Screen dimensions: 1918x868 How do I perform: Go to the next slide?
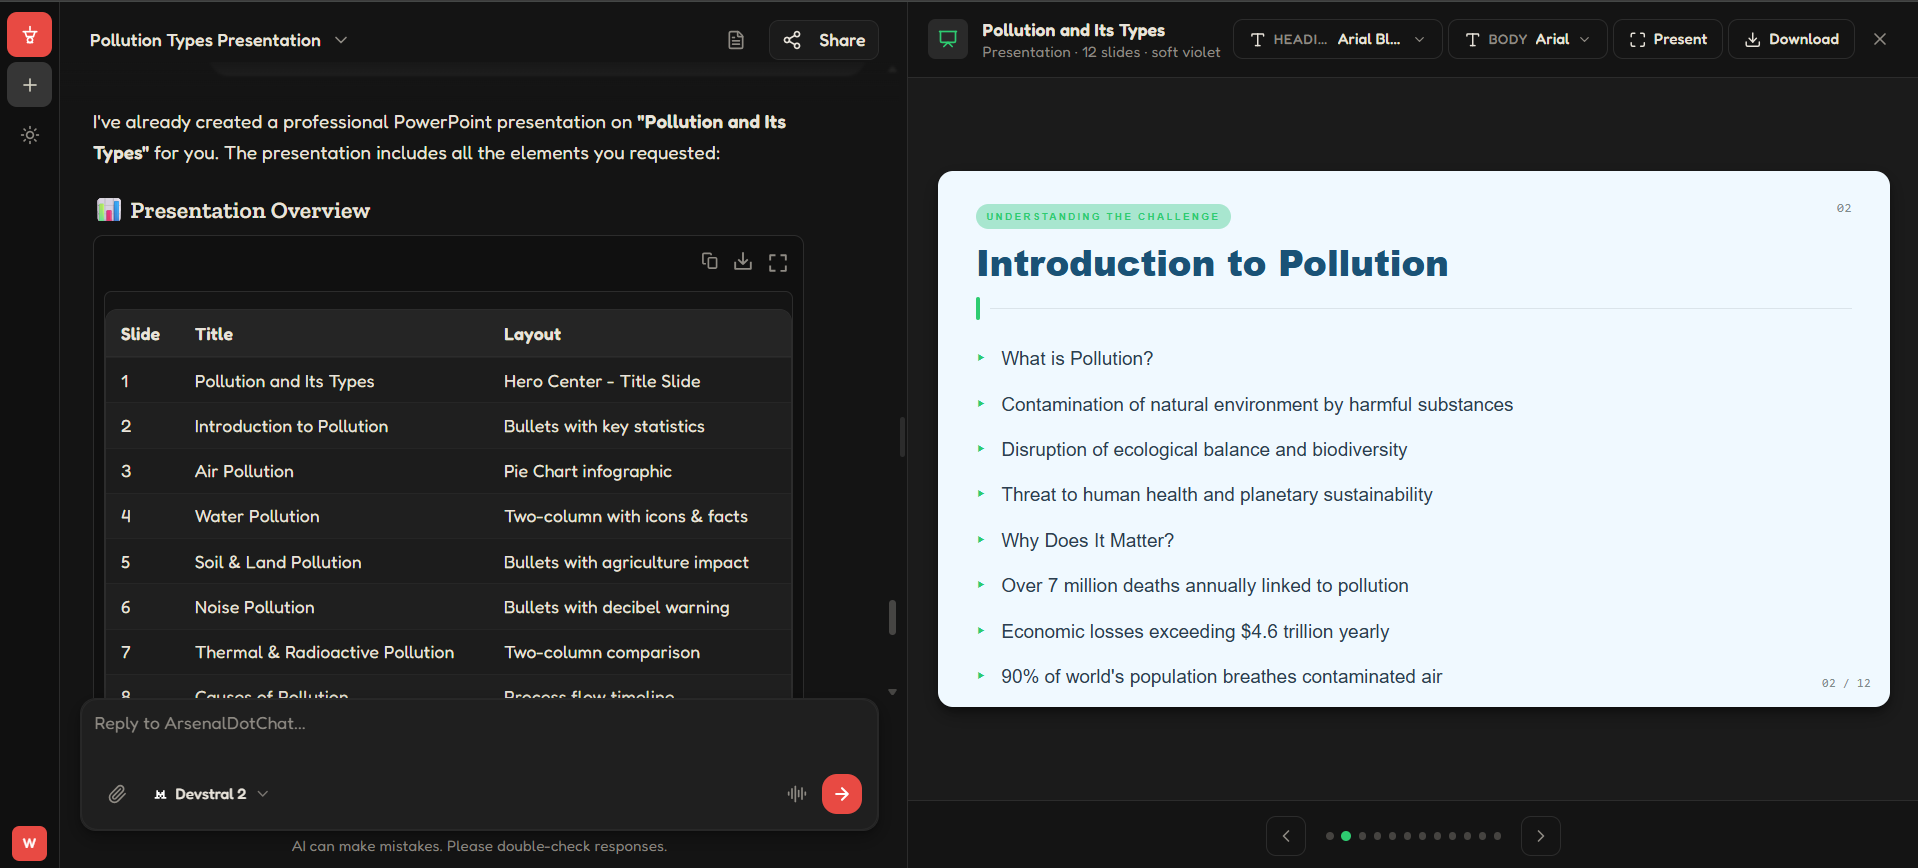pos(1541,836)
